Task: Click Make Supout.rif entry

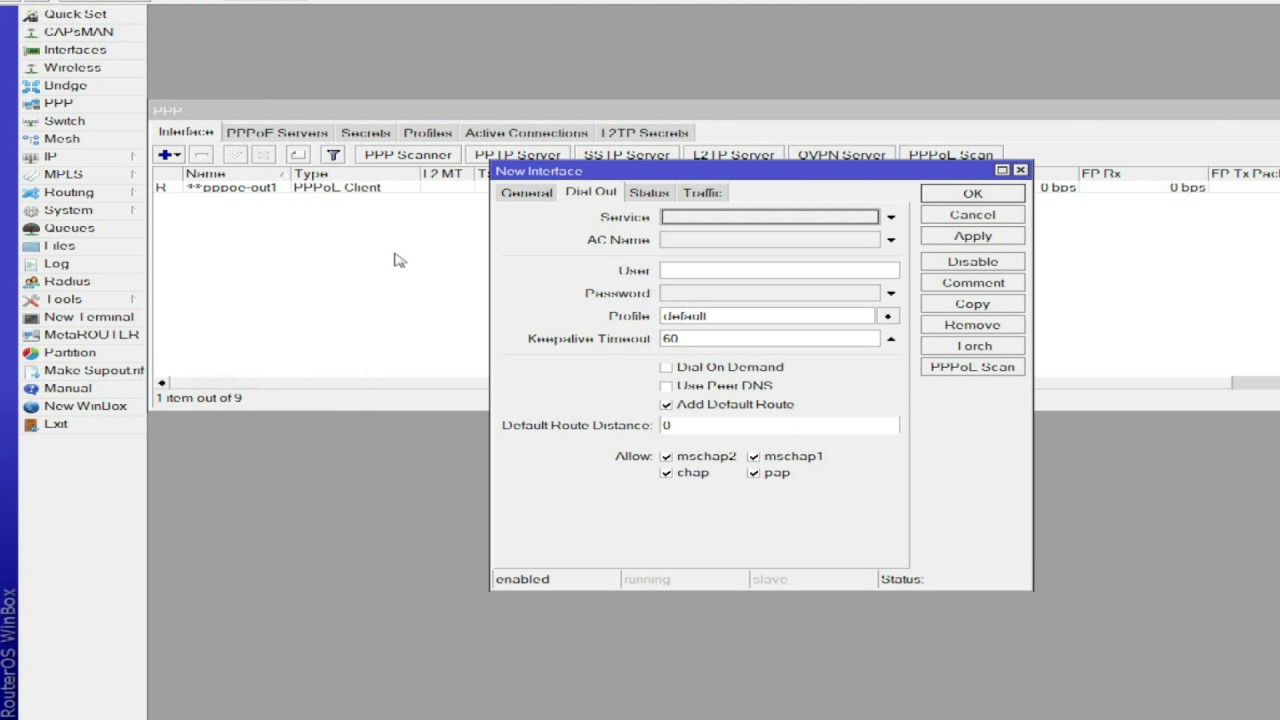Action: tap(93, 371)
